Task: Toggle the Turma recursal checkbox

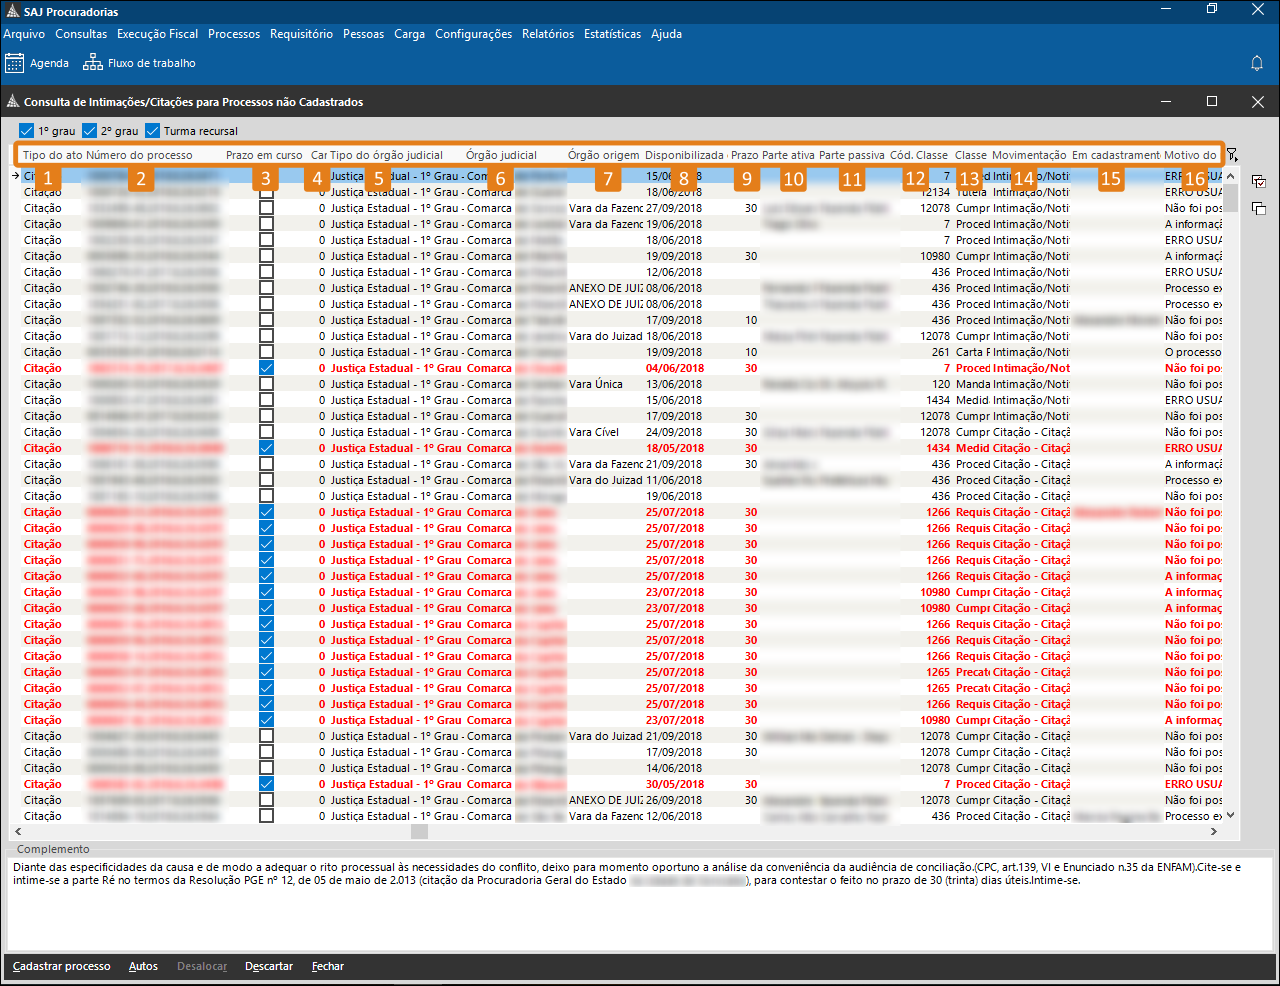Action: 152,131
